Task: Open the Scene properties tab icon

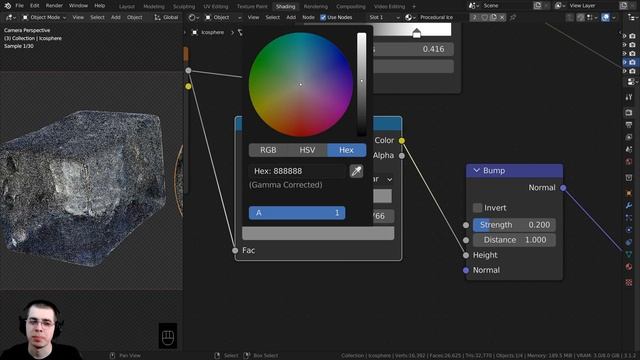Action: pos(629,149)
